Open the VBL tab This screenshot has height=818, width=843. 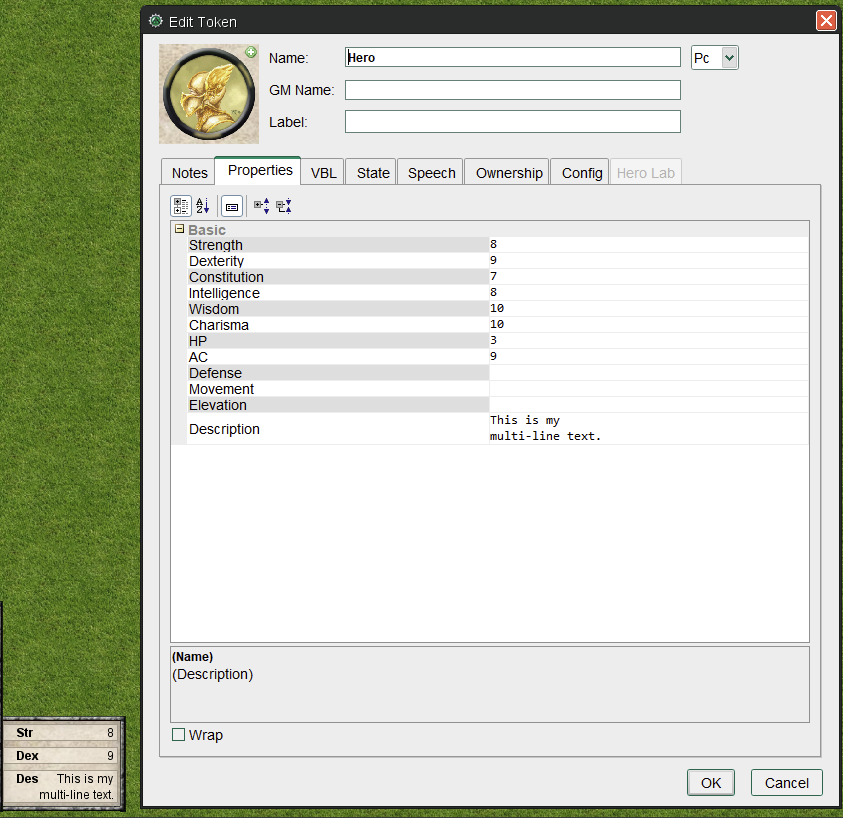click(323, 173)
